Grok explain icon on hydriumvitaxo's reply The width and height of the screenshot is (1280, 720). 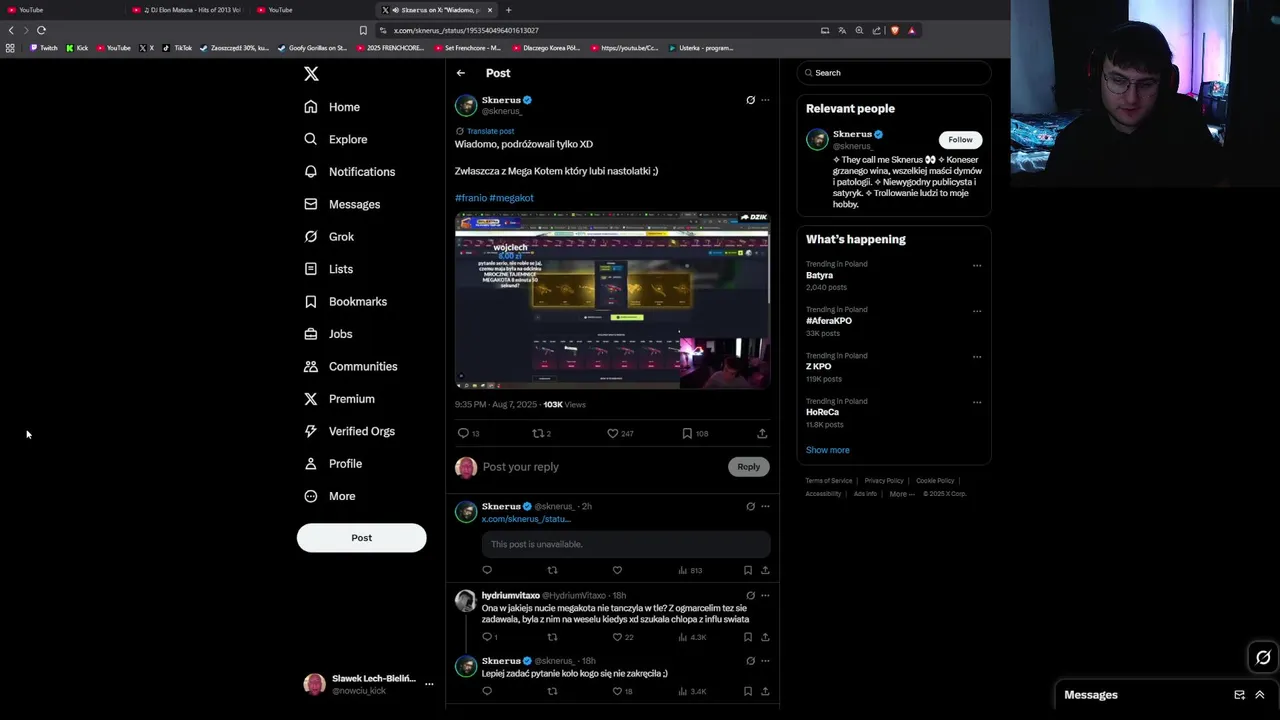[750, 595]
